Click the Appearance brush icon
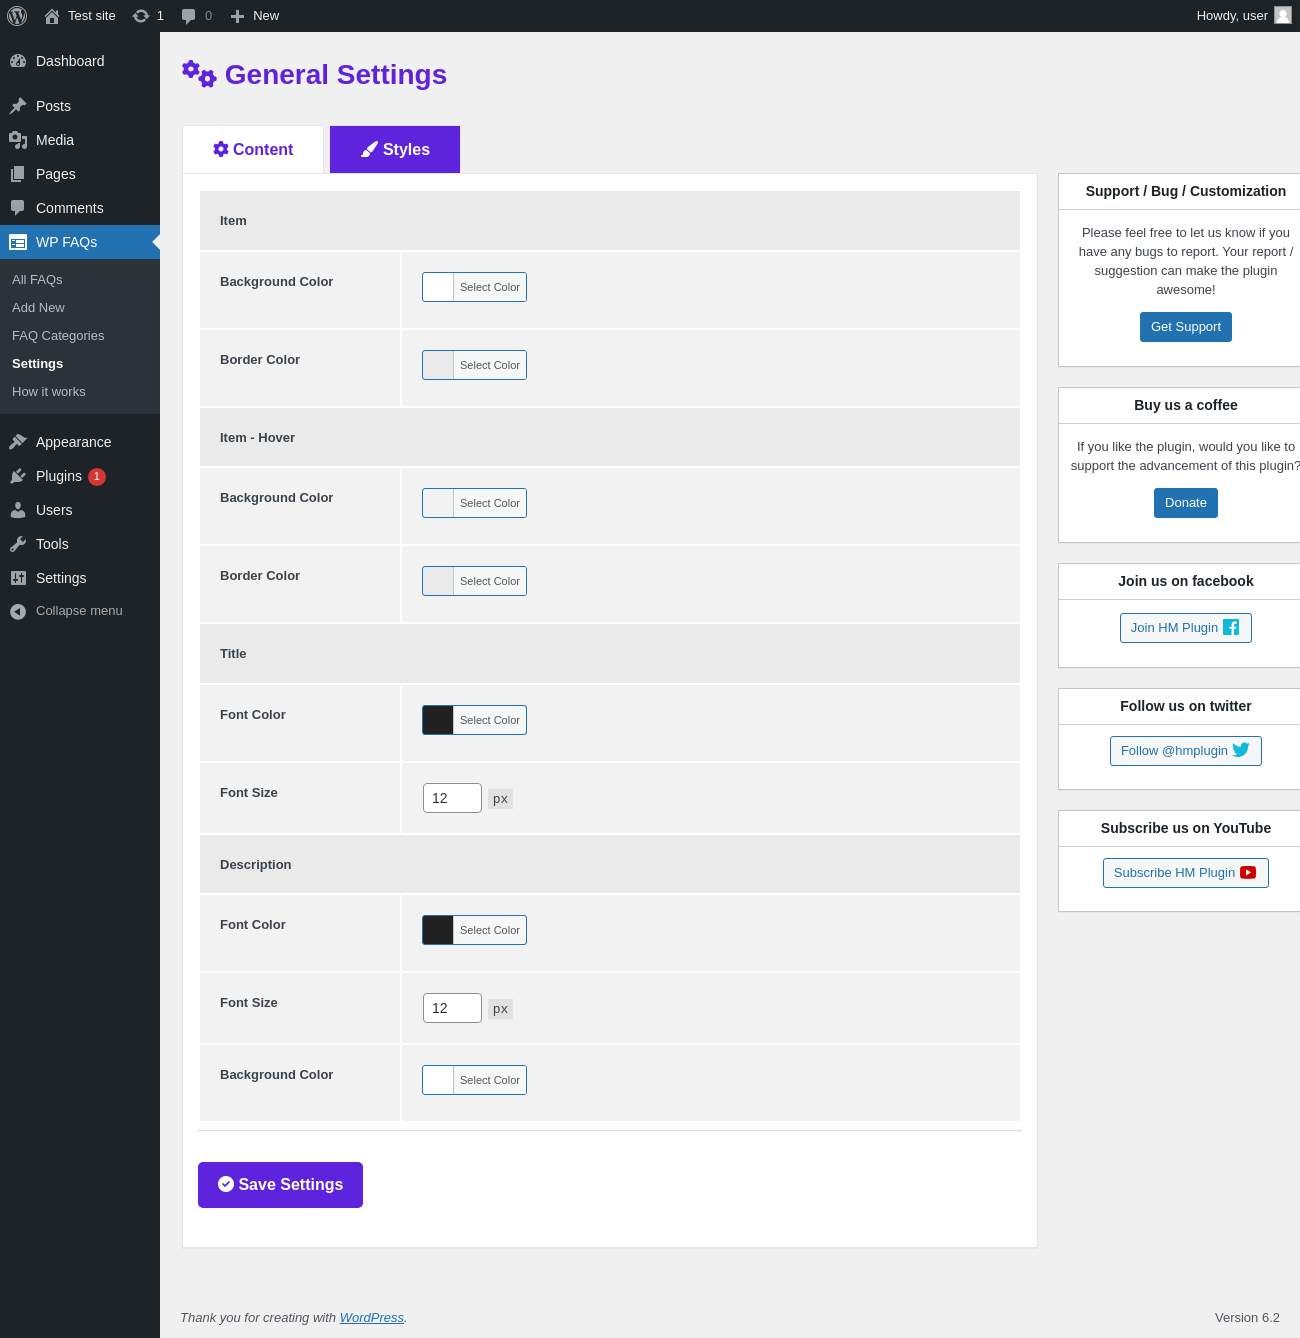The height and width of the screenshot is (1338, 1300). click(18, 442)
